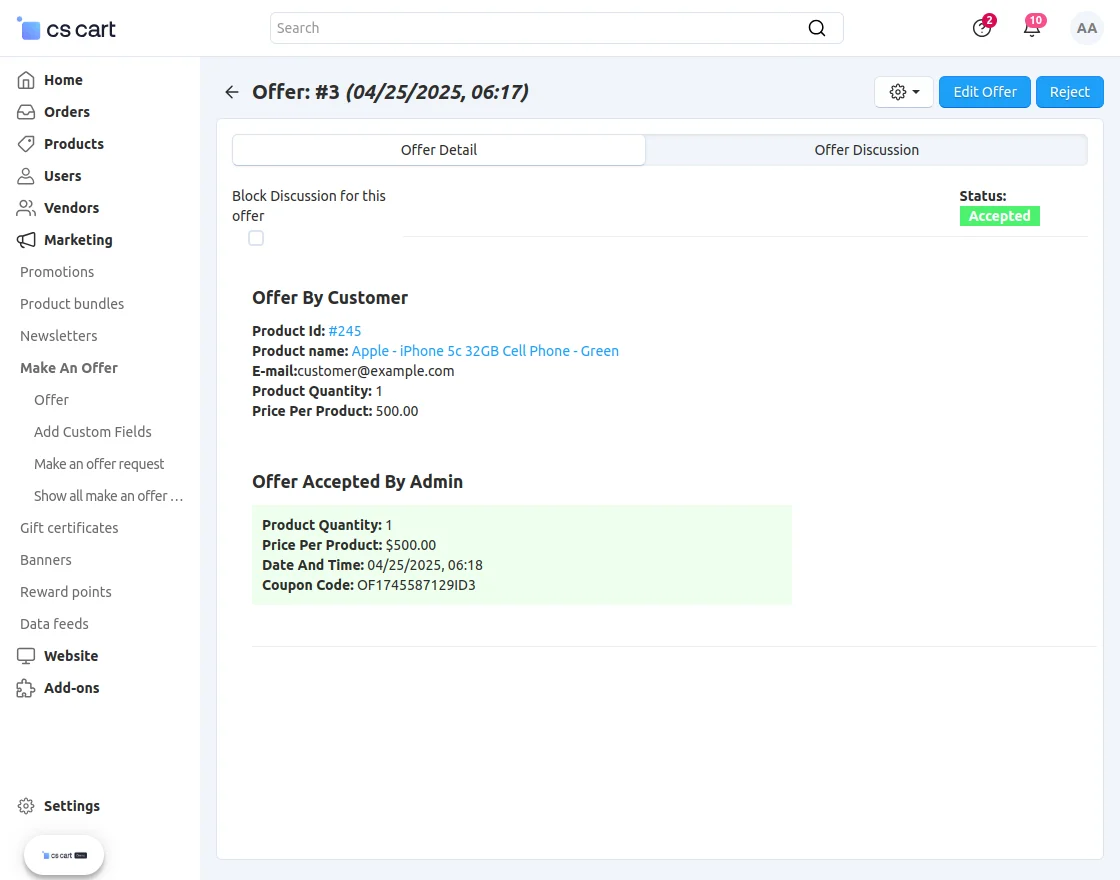
Task: Click inside the Search field
Action: (x=540, y=28)
